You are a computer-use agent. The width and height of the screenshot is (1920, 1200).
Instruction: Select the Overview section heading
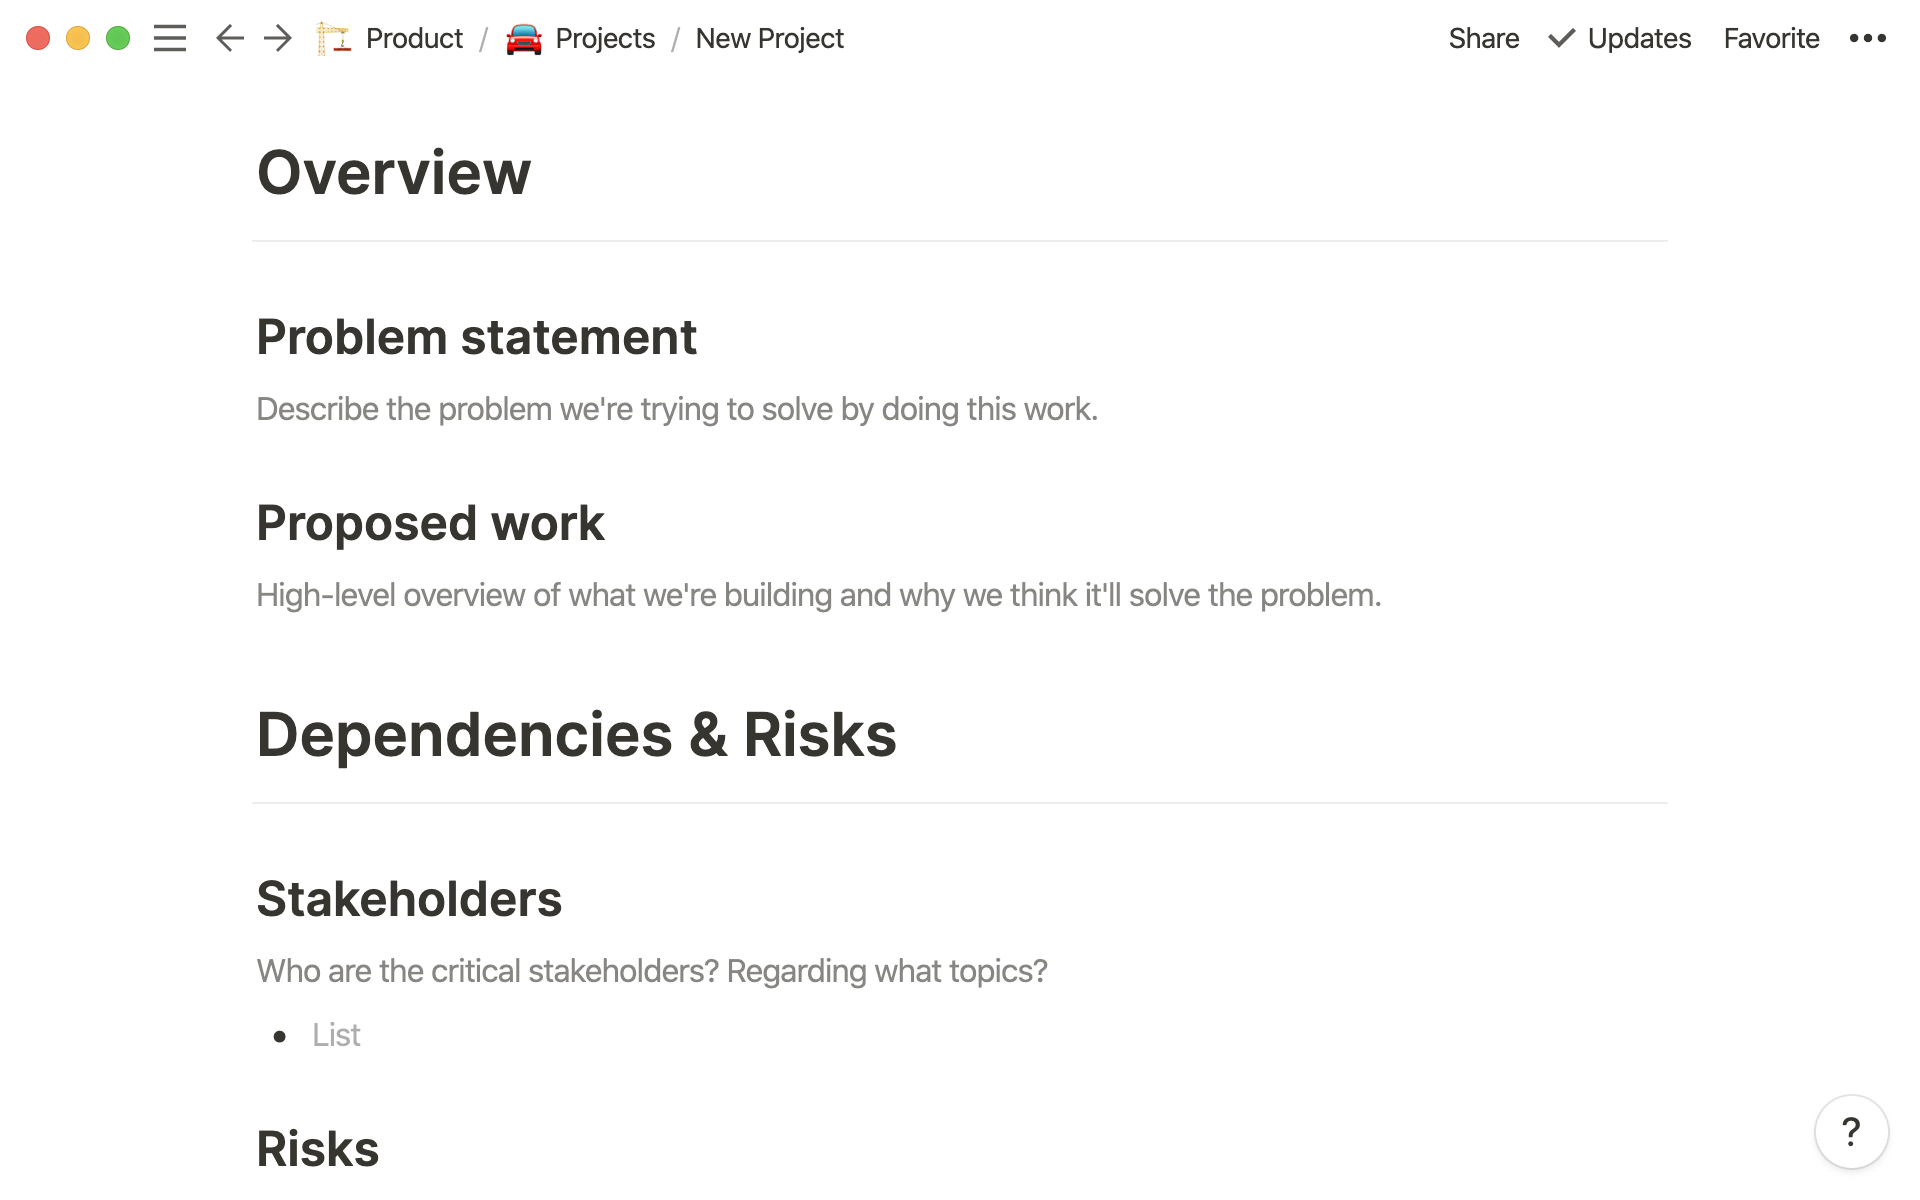[x=394, y=171]
